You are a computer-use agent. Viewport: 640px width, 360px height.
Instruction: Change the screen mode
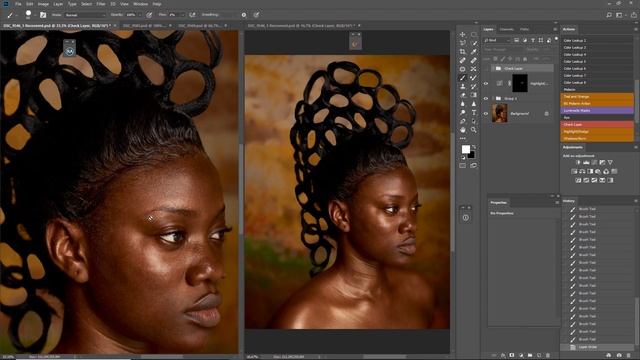pyautogui.click(x=473, y=166)
